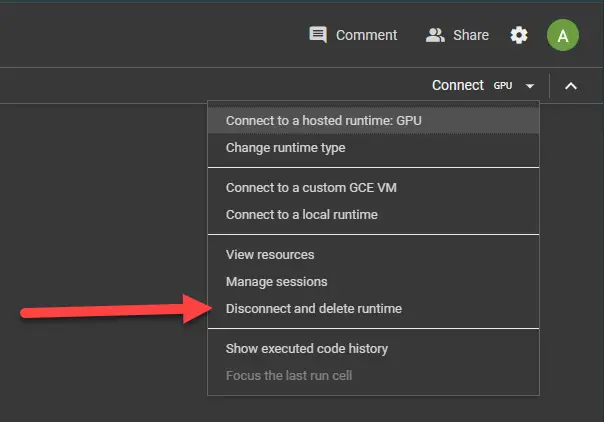Image resolution: width=604 pixels, height=422 pixels.
Task: Open View resources
Action: (x=270, y=254)
